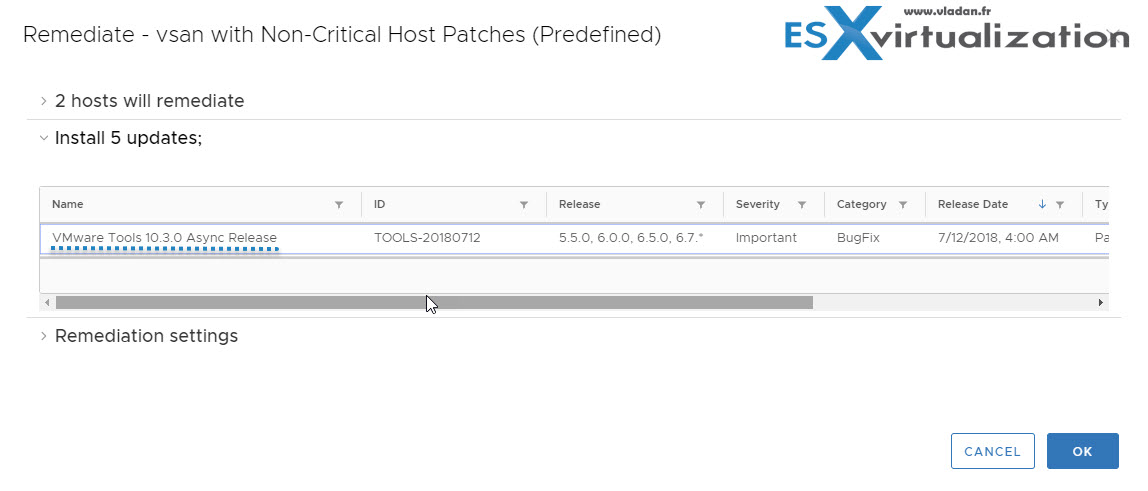This screenshot has width=1148, height=491.
Task: Open filter icon on Category column
Action: 903,205
